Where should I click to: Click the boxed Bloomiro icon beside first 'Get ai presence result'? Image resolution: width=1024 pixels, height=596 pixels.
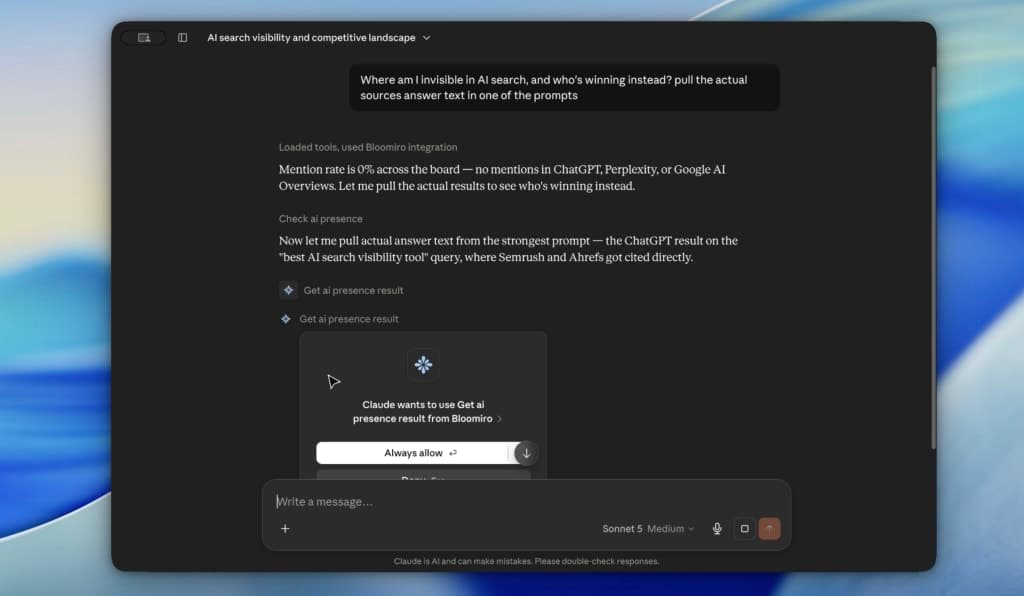point(288,290)
